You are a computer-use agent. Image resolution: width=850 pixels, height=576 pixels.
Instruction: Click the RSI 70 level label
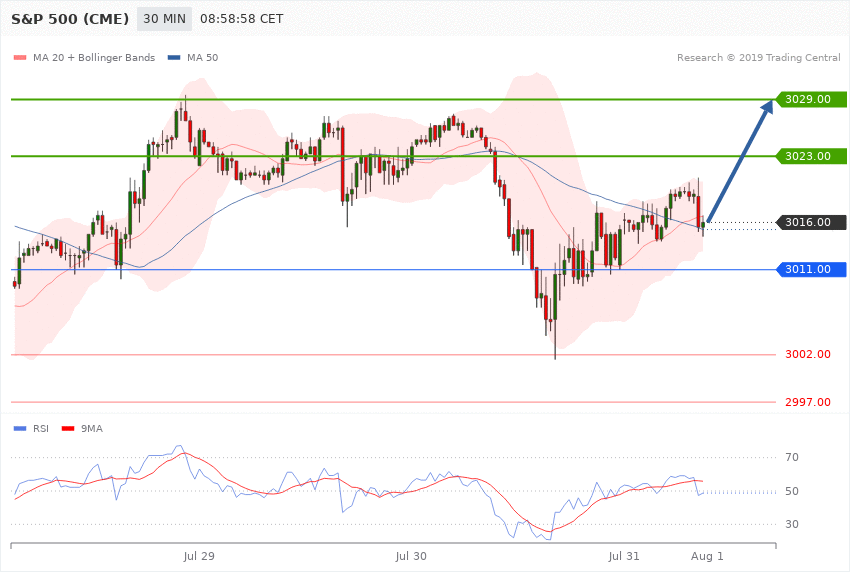(791, 457)
